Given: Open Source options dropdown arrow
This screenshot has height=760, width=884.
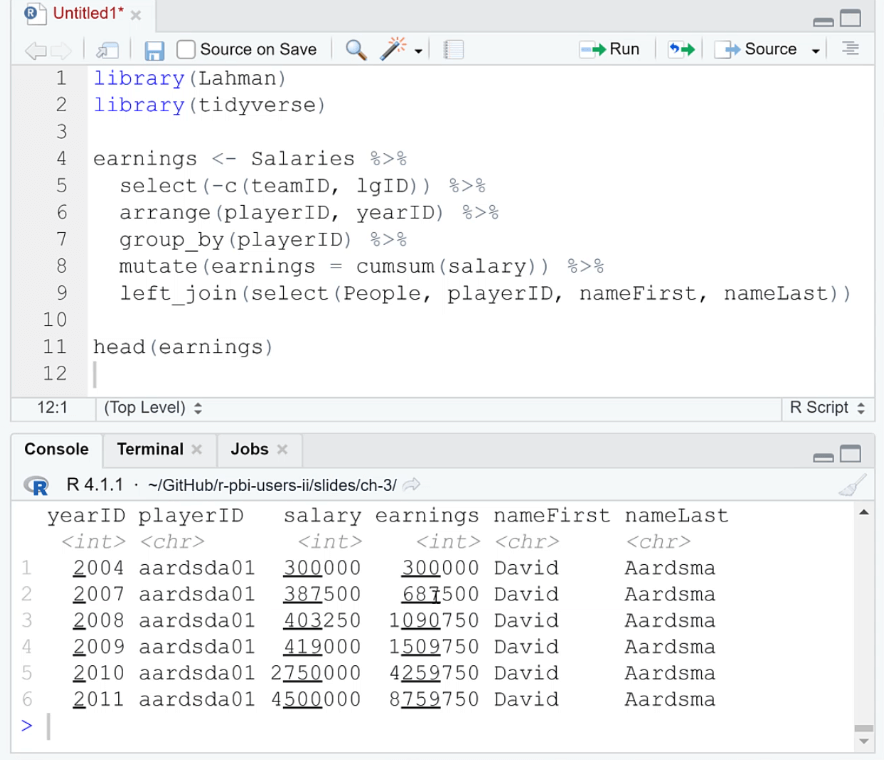Looking at the screenshot, I should (x=815, y=51).
